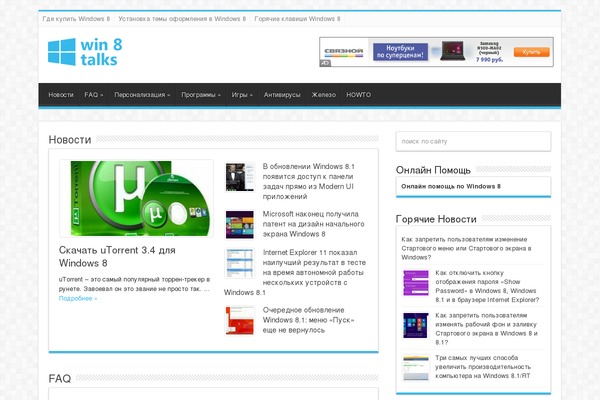
Task: Open the Microsoft patent news thumbnail
Action: pos(240,224)
